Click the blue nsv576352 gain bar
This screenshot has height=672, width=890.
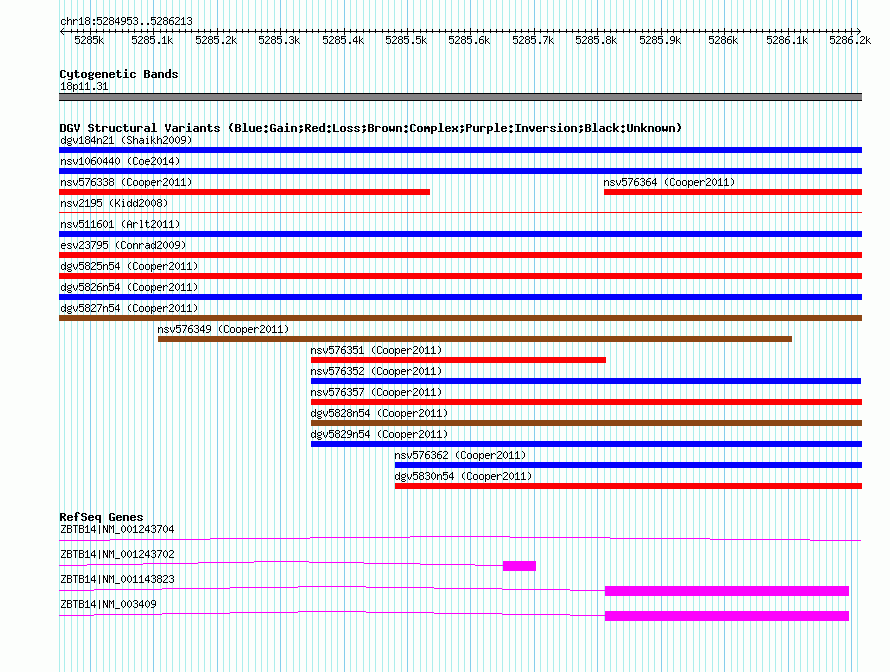(586, 381)
